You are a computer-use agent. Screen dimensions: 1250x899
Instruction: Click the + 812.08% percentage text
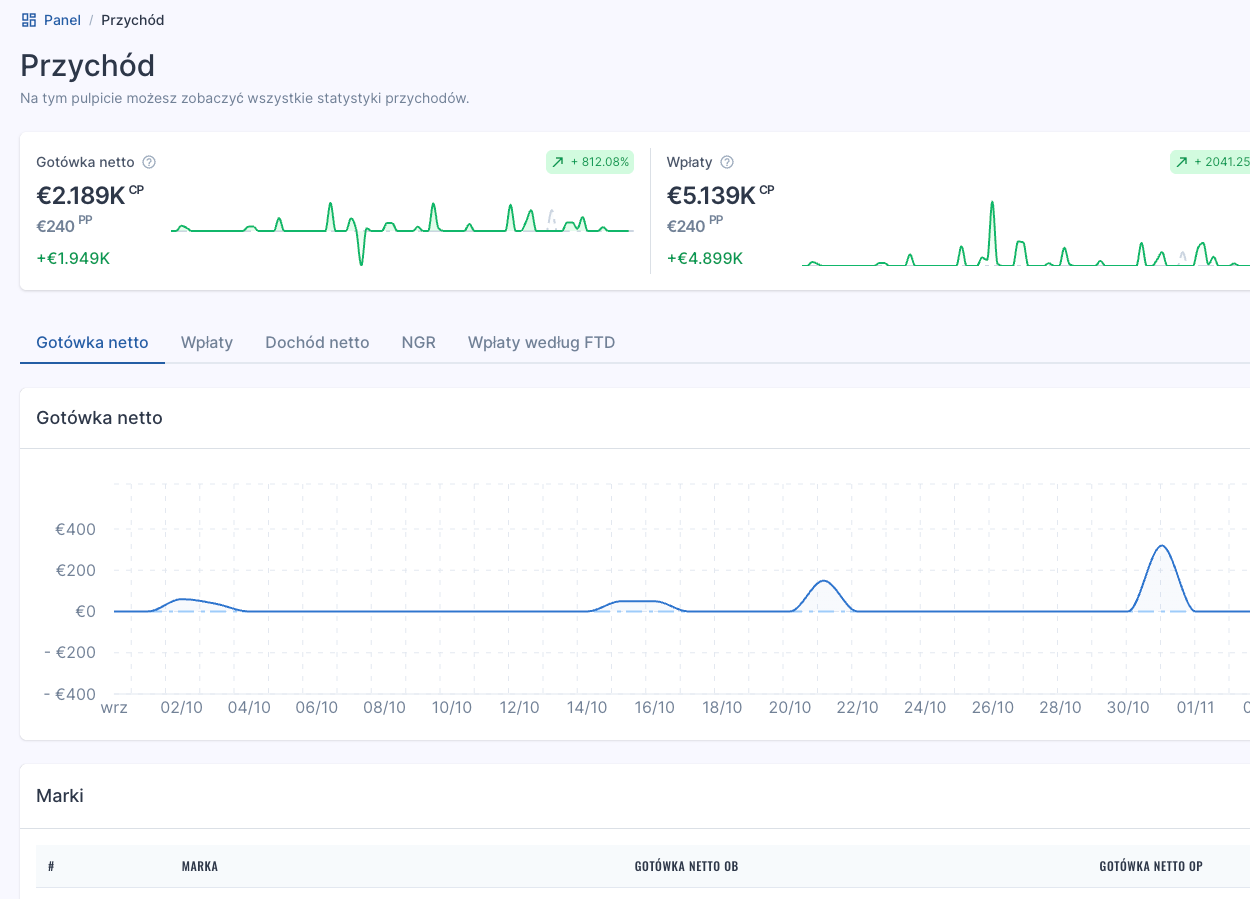pyautogui.click(x=600, y=162)
